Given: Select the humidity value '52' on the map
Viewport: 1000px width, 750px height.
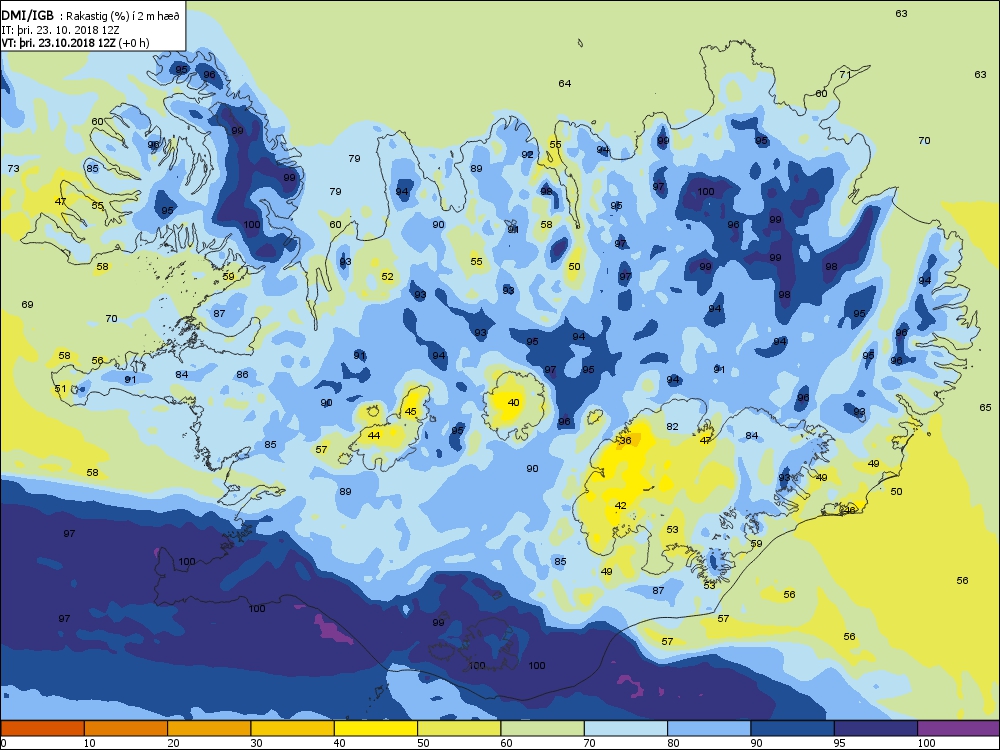Looking at the screenshot, I should click(387, 277).
